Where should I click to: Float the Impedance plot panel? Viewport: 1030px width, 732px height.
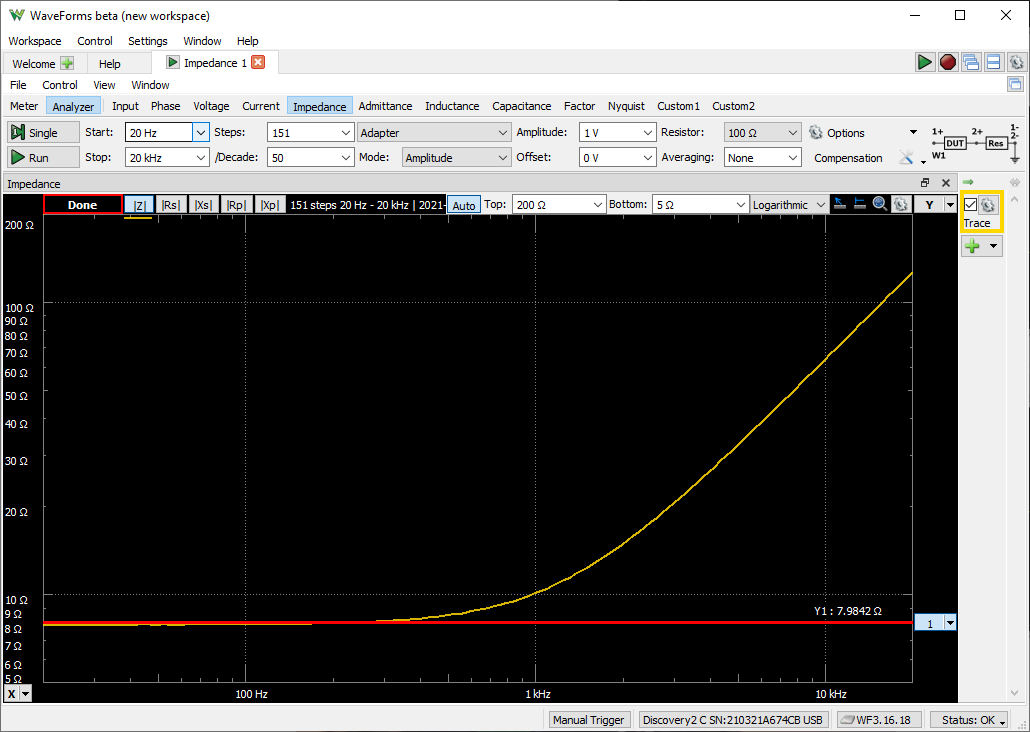pos(925,183)
